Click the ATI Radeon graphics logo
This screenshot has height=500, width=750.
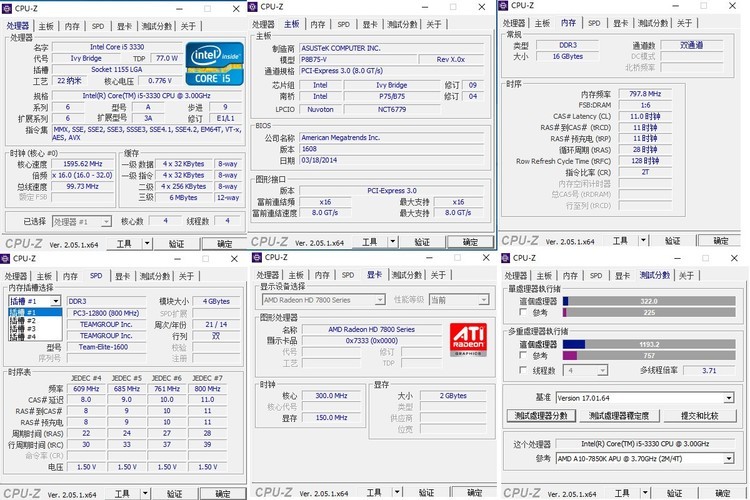click(x=468, y=339)
